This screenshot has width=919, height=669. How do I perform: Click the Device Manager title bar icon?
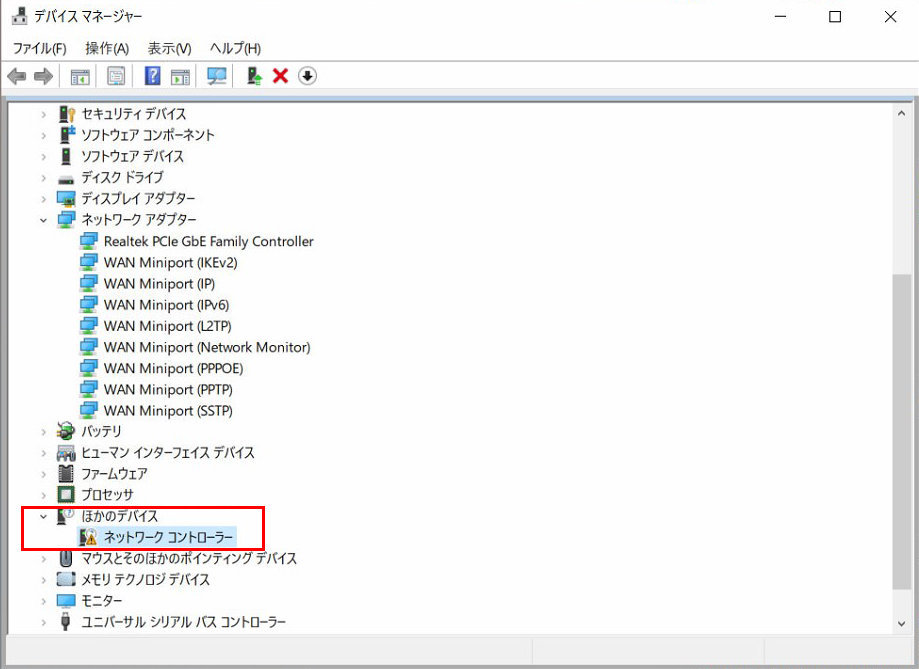click(19, 16)
